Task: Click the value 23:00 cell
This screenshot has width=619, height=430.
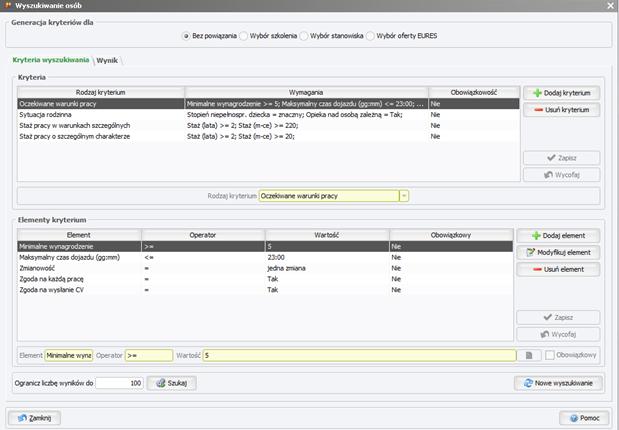Action: (x=327, y=257)
